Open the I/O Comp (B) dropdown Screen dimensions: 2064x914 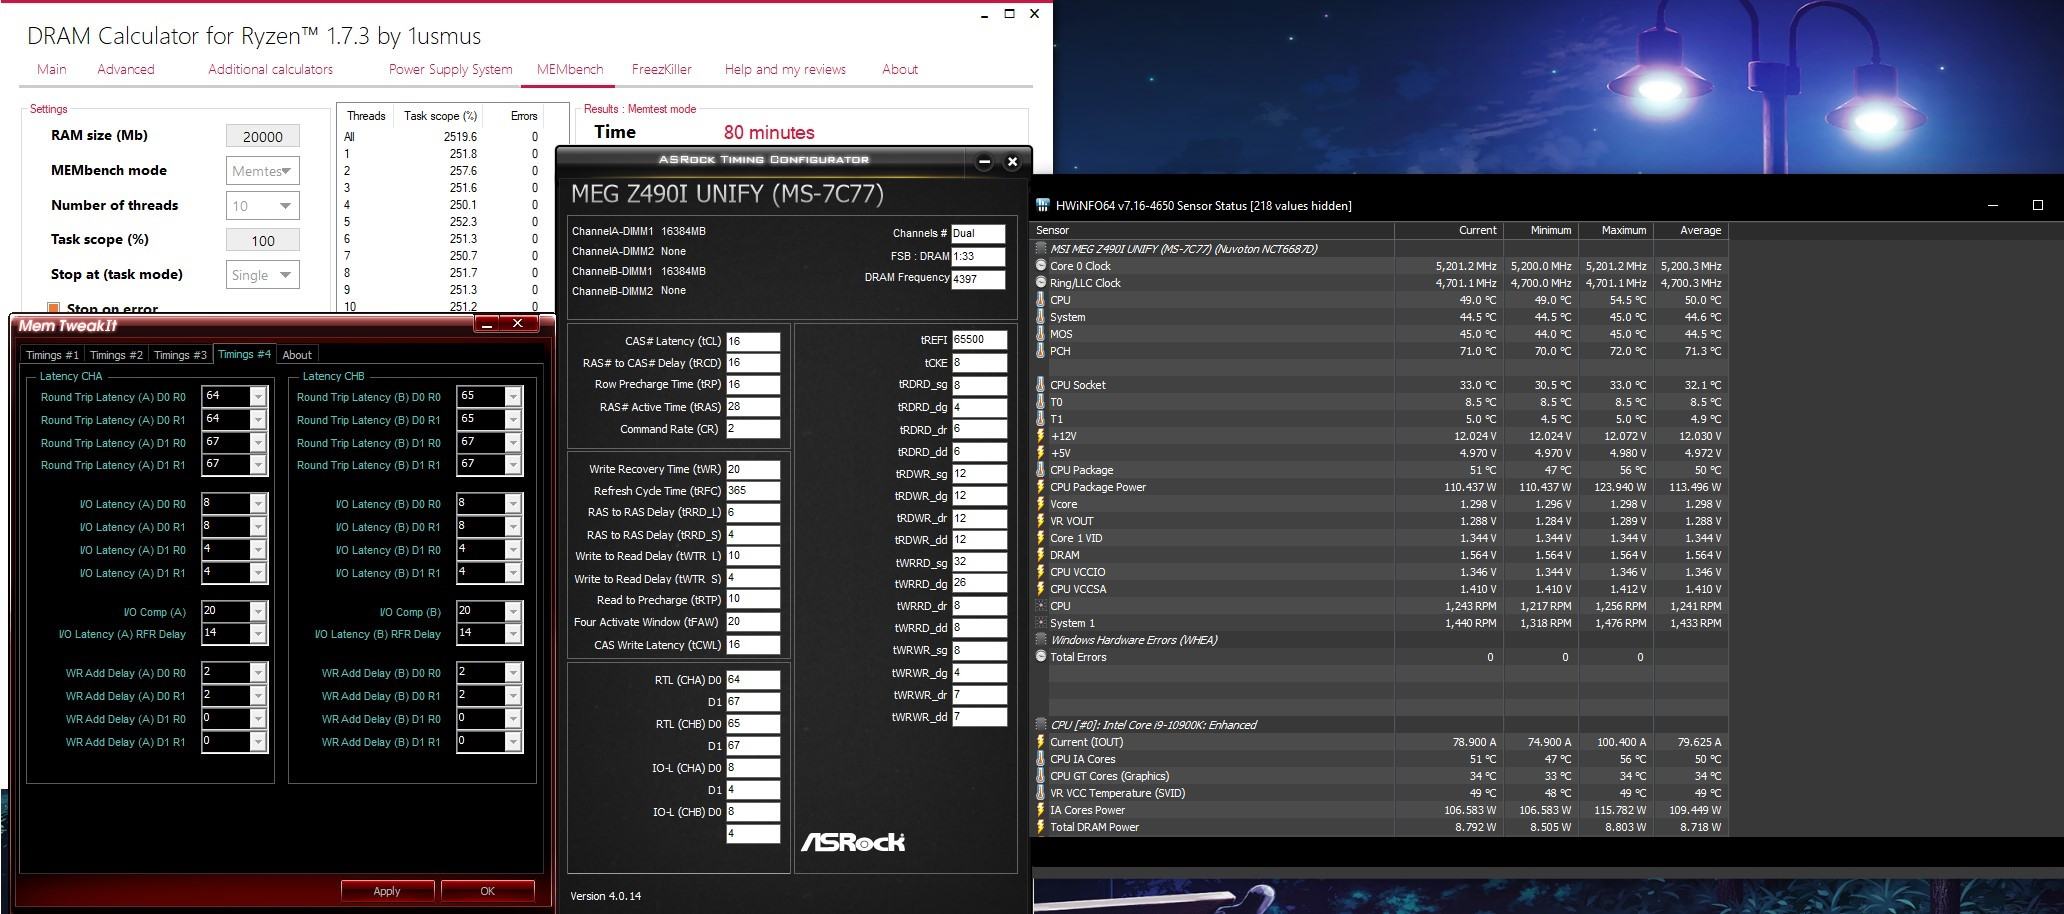513,612
